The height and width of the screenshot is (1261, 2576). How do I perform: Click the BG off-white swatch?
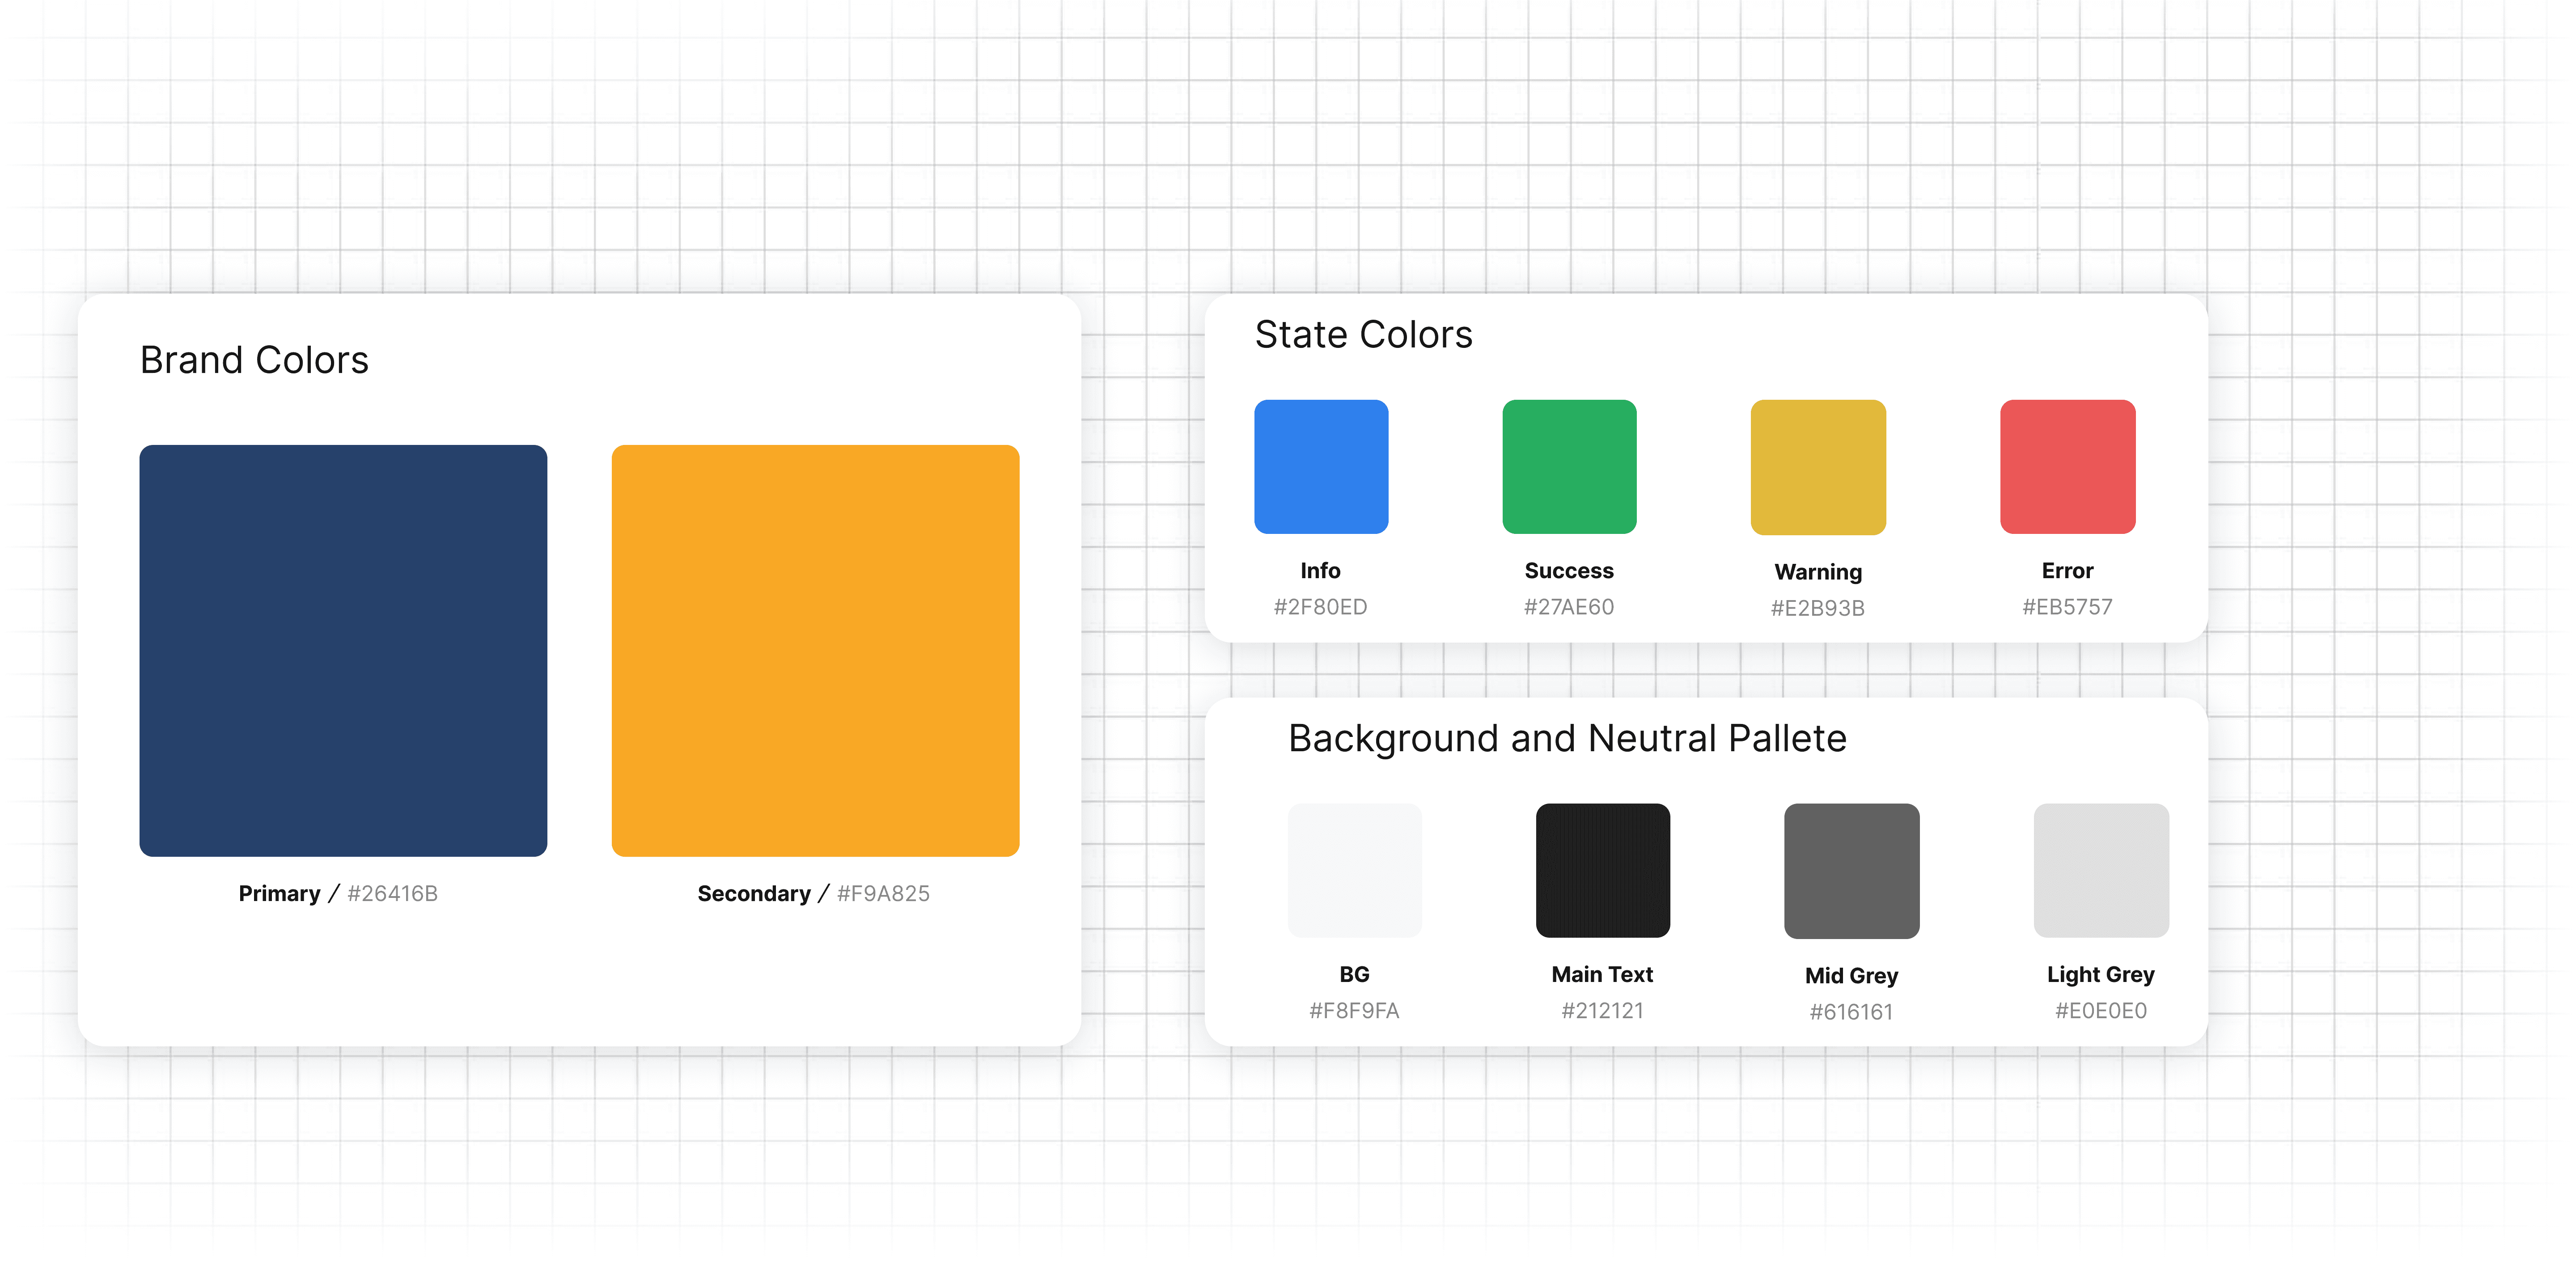click(1354, 870)
